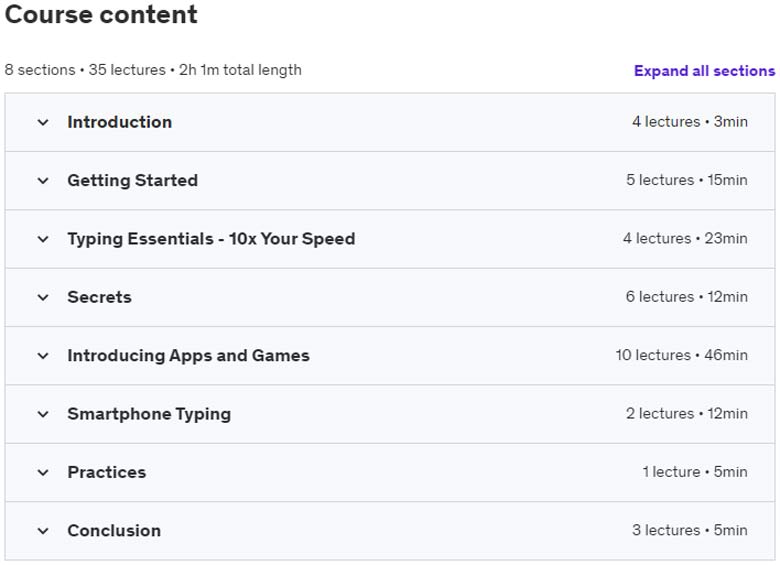This screenshot has width=780, height=565.
Task: Click the '10 lectures • 46min' text
Action: pos(682,355)
